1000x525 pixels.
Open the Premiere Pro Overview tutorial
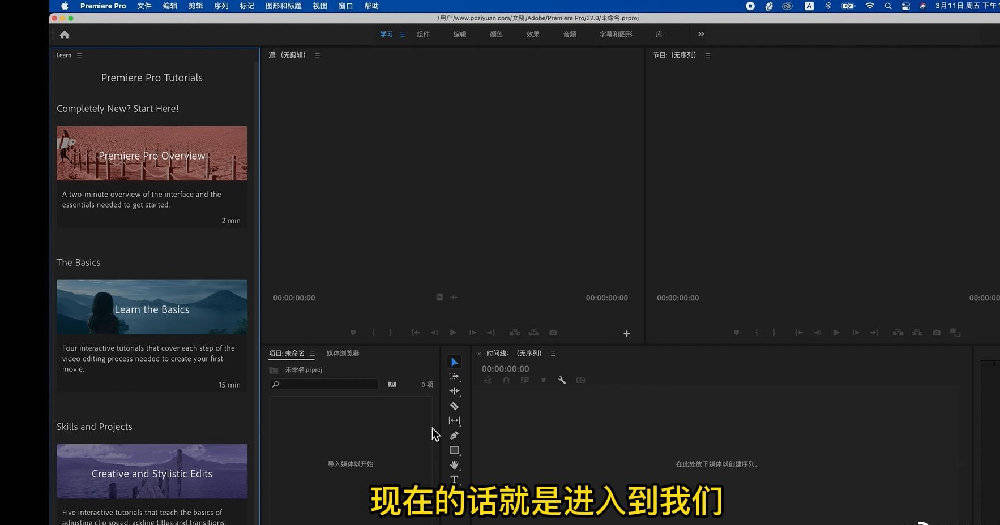[x=152, y=154]
